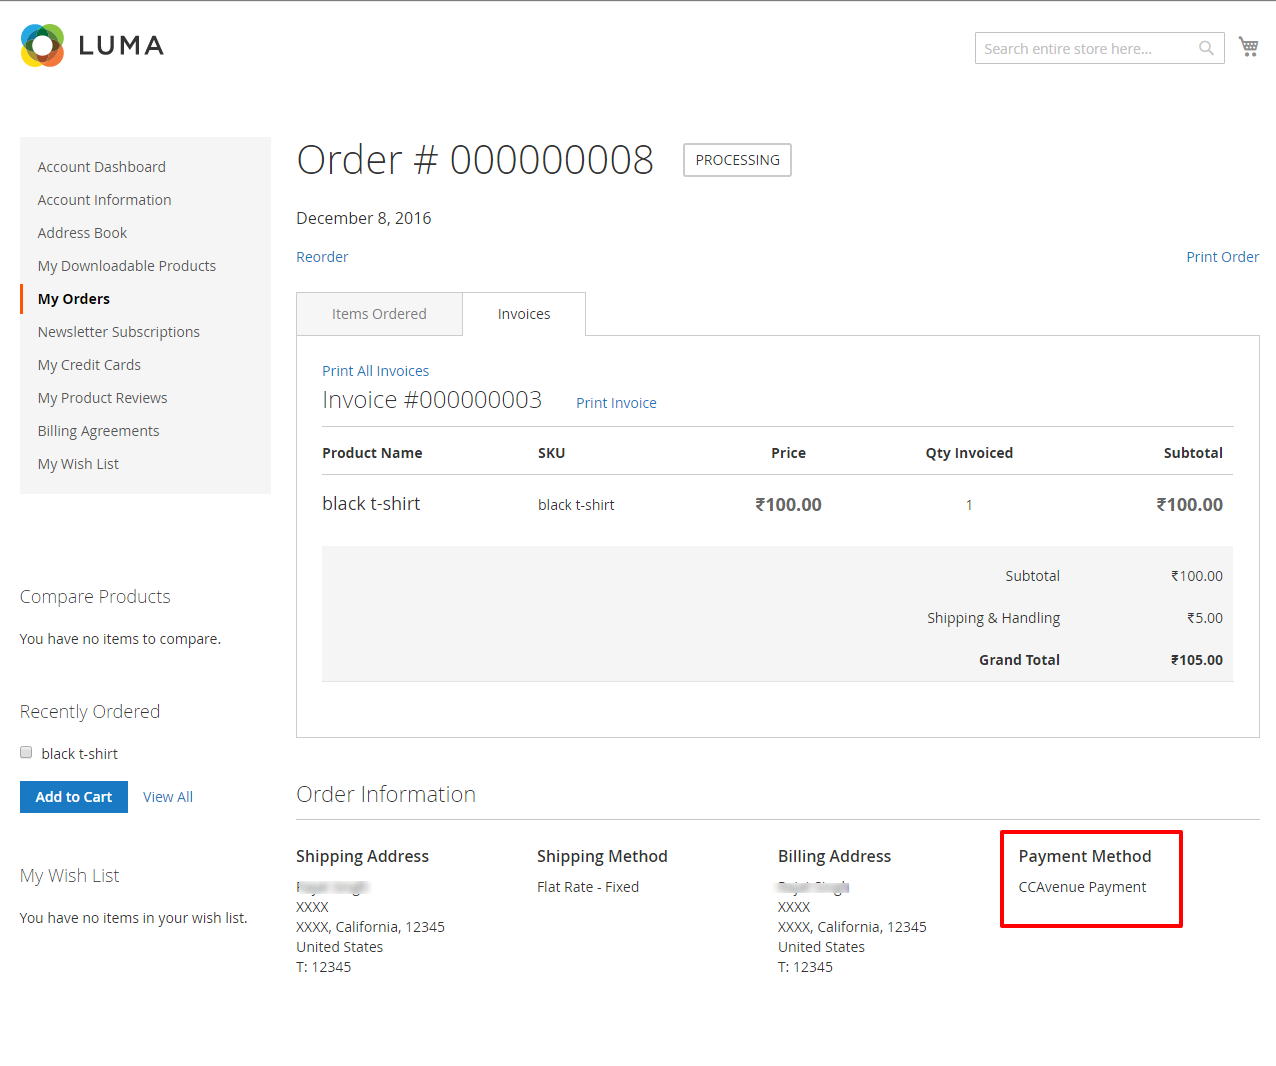Click the Reorder link
Screen dimensions: 1276x1066
[322, 256]
